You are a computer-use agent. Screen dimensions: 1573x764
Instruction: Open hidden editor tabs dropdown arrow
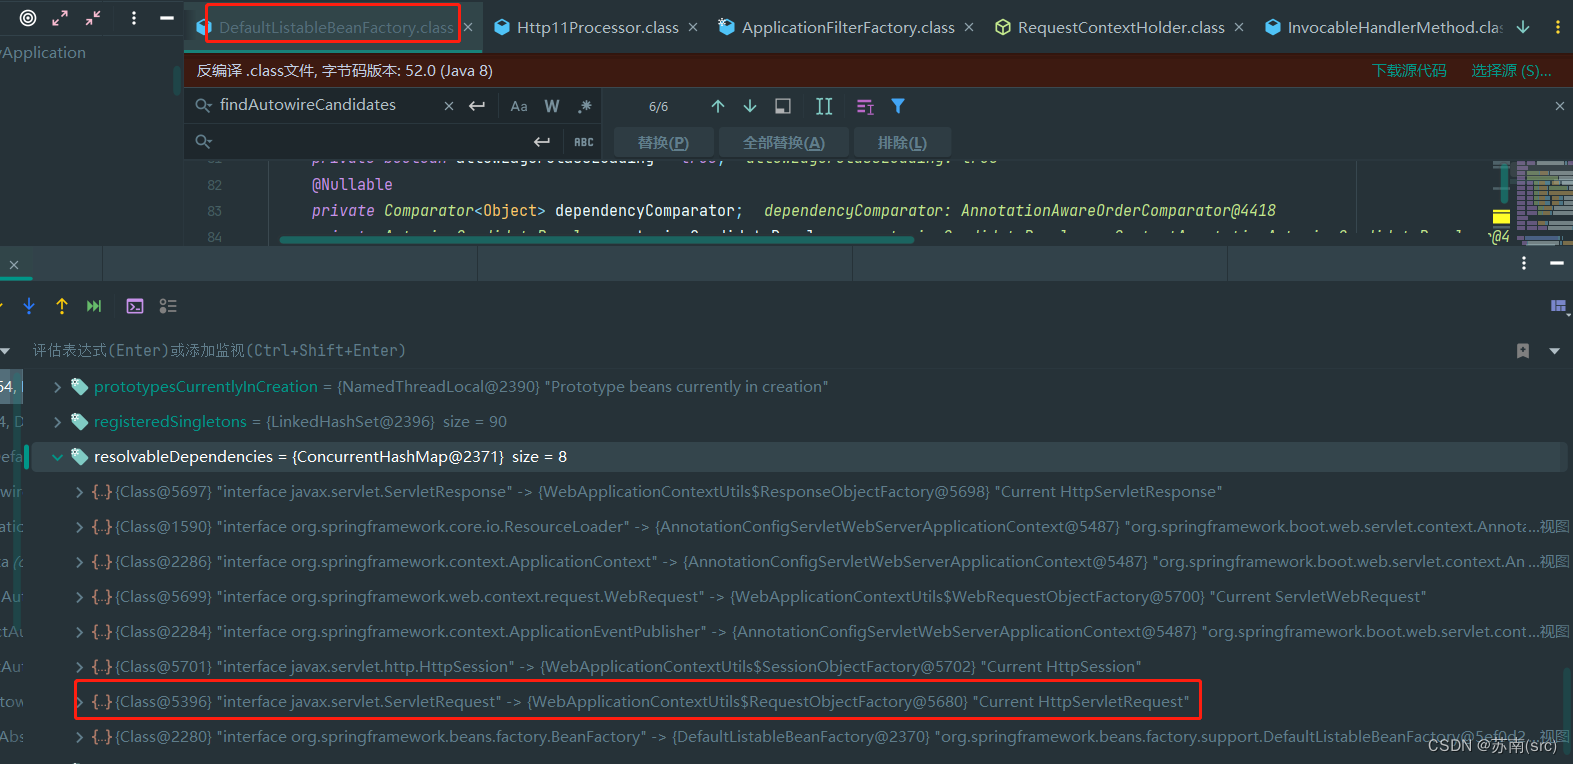click(1523, 28)
